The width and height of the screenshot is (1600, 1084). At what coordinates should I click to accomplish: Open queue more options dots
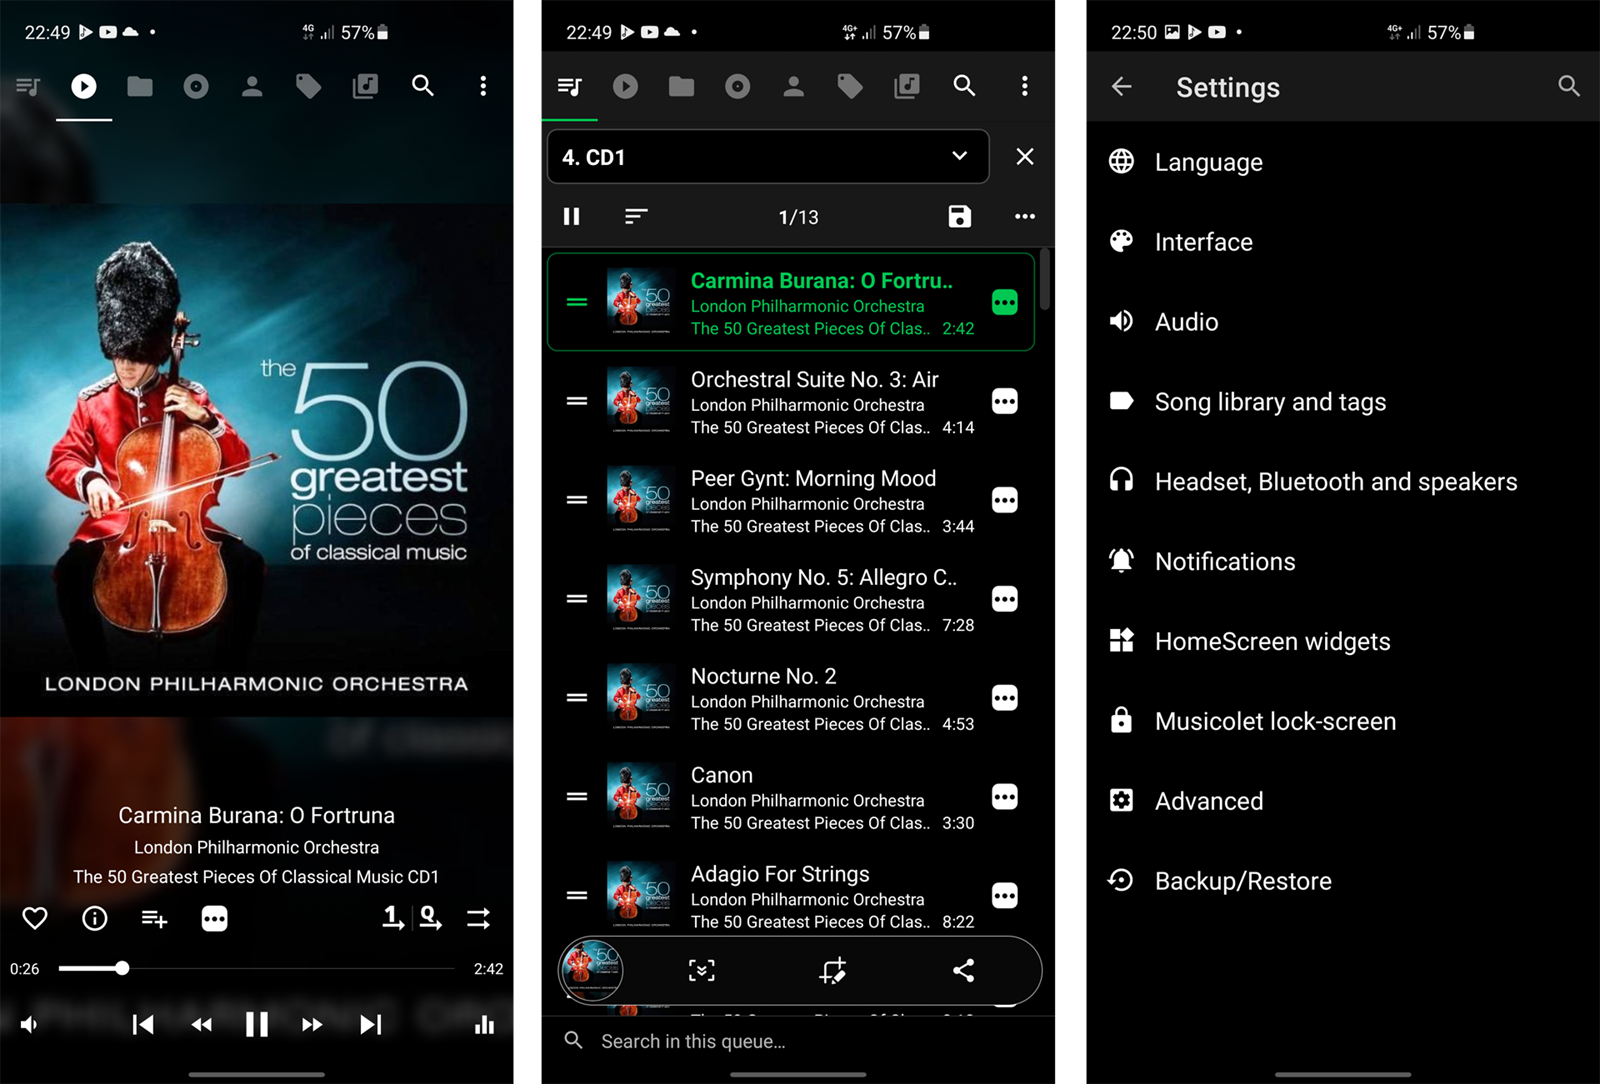point(1025,216)
